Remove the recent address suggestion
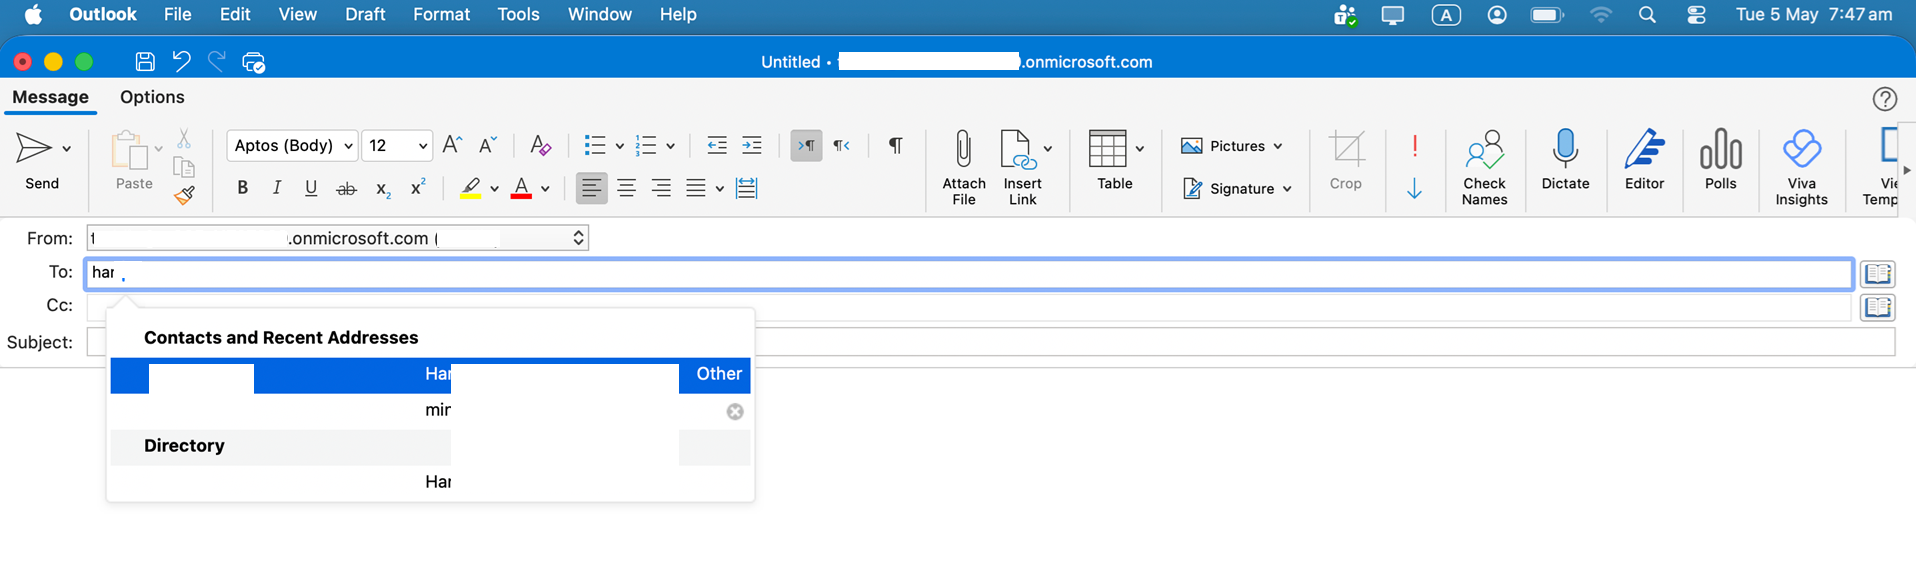Screen dimensions: 1916x576 coord(735,412)
